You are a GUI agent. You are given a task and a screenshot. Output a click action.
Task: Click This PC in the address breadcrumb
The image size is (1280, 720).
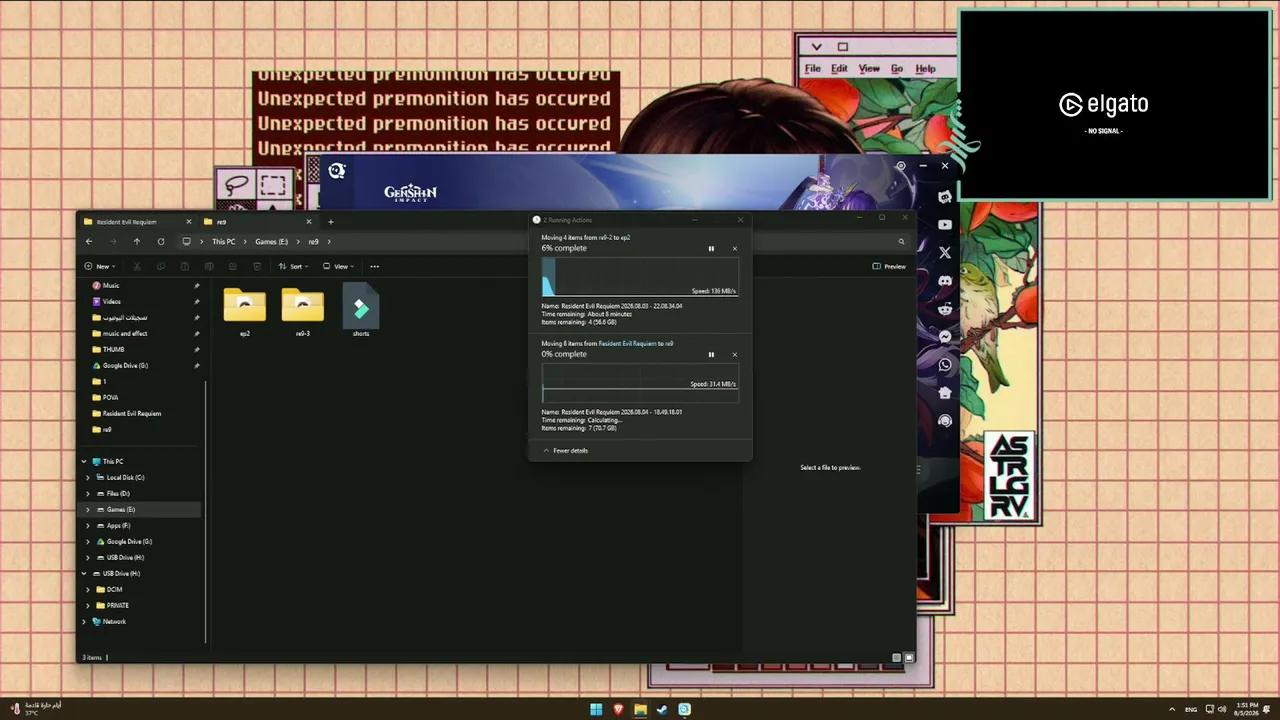pyautogui.click(x=224, y=242)
